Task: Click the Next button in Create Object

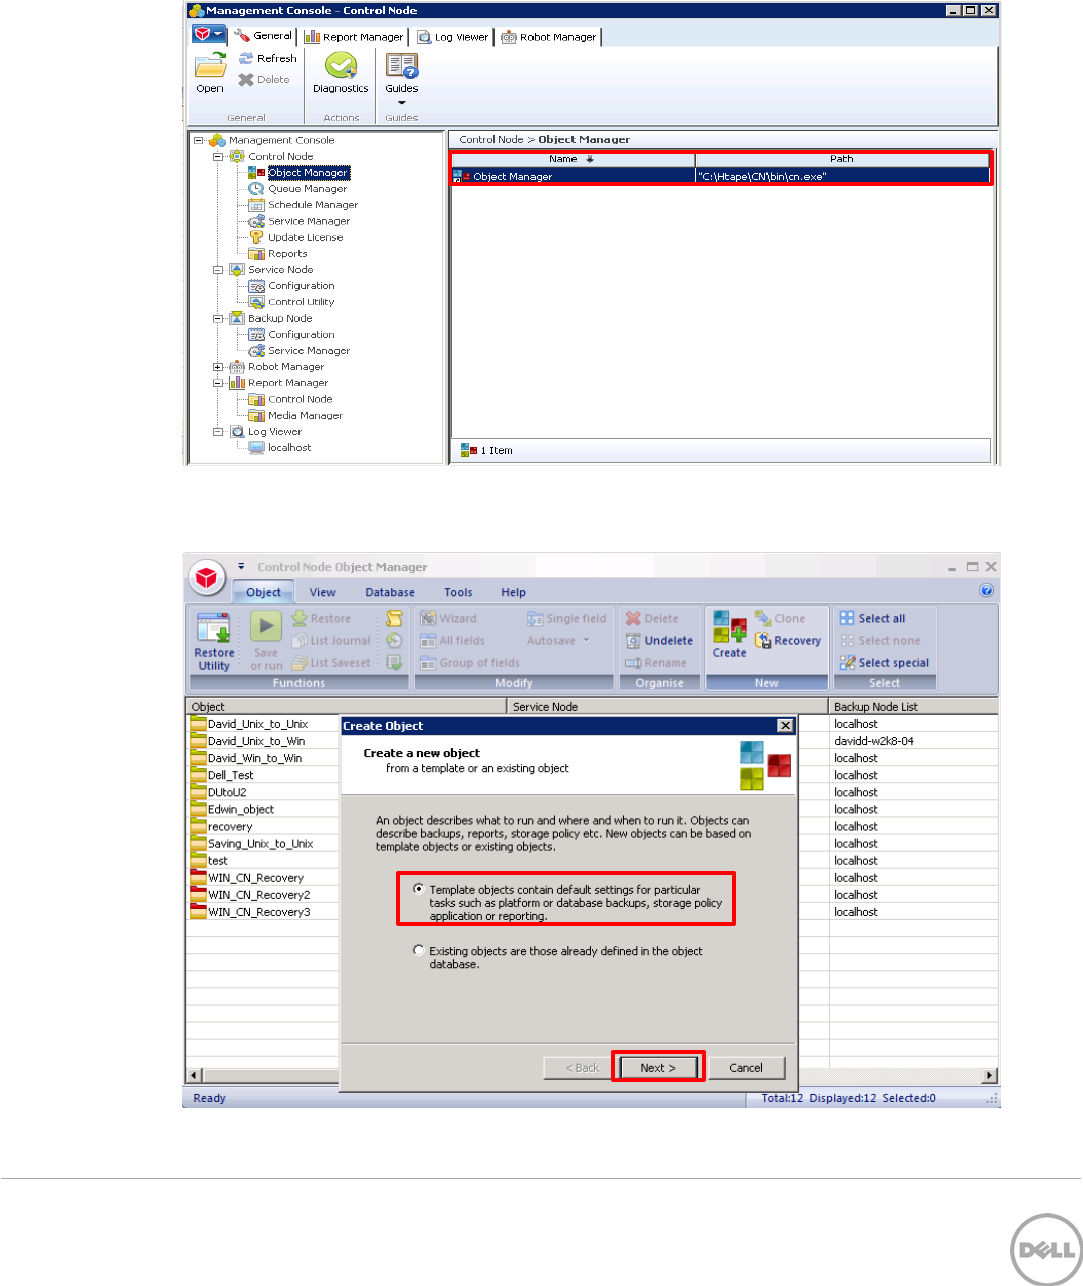Action: (658, 1068)
